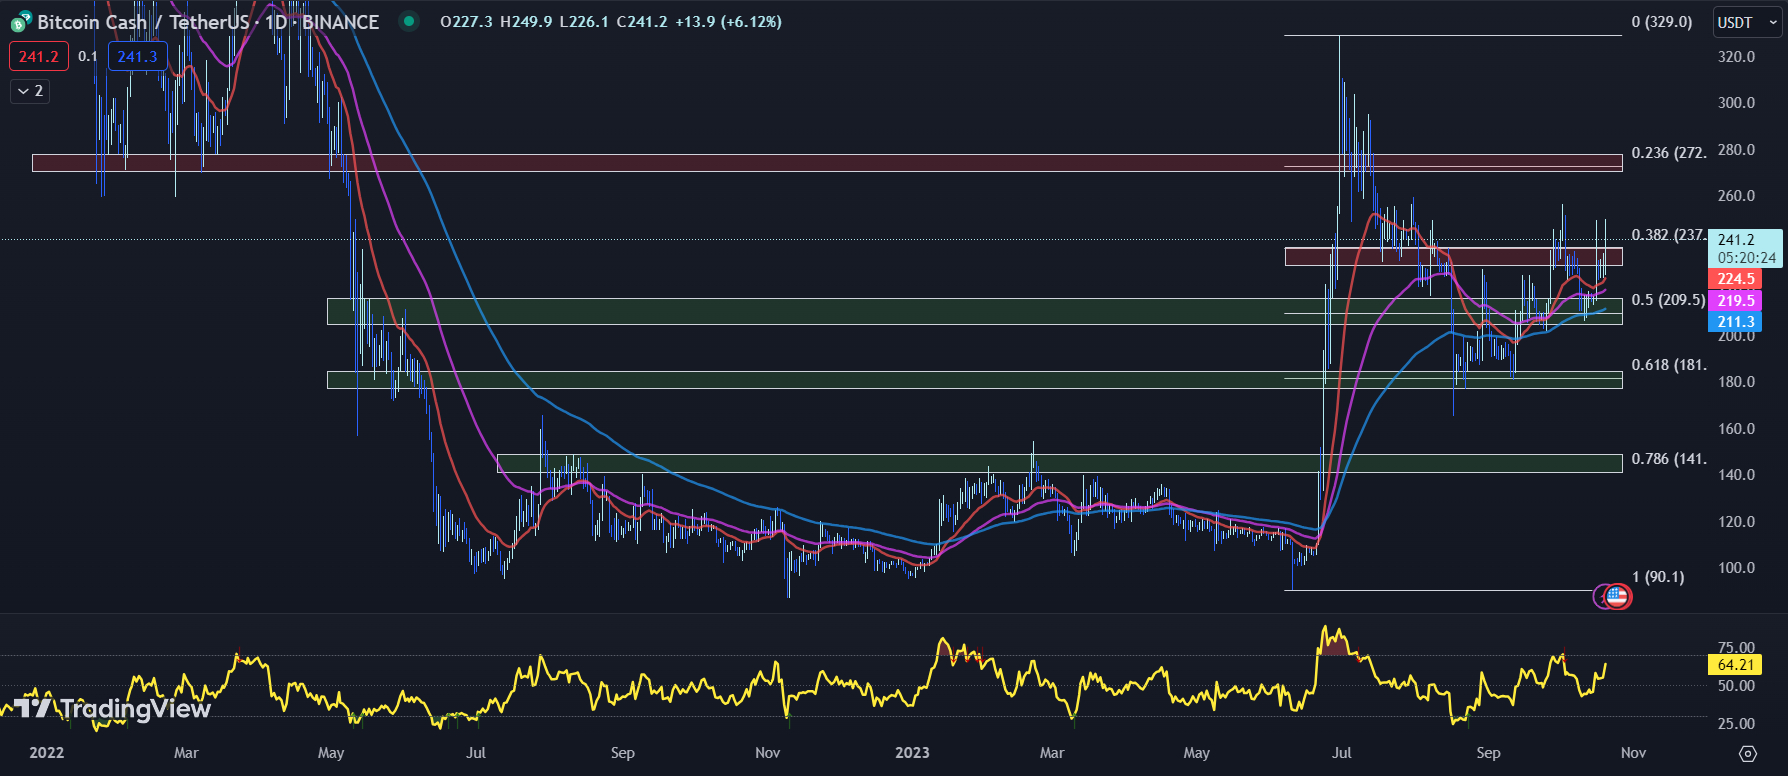The height and width of the screenshot is (776, 1788).
Task: Click the TradingView logo
Action: 113,709
